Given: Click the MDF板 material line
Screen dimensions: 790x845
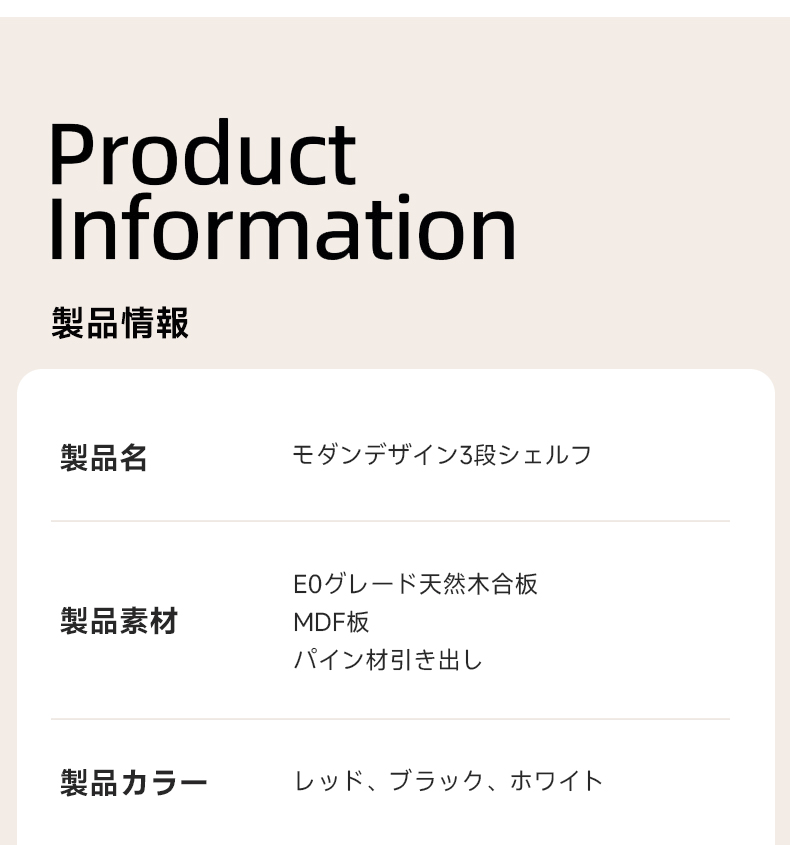Looking at the screenshot, I should [x=331, y=622].
